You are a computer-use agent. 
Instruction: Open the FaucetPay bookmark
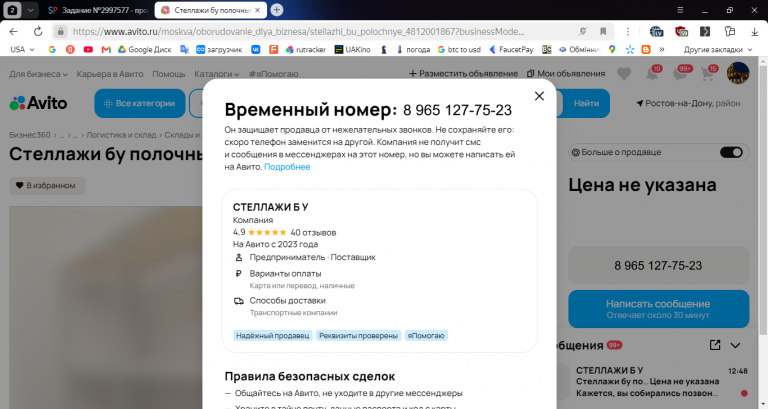pyautogui.click(x=511, y=49)
